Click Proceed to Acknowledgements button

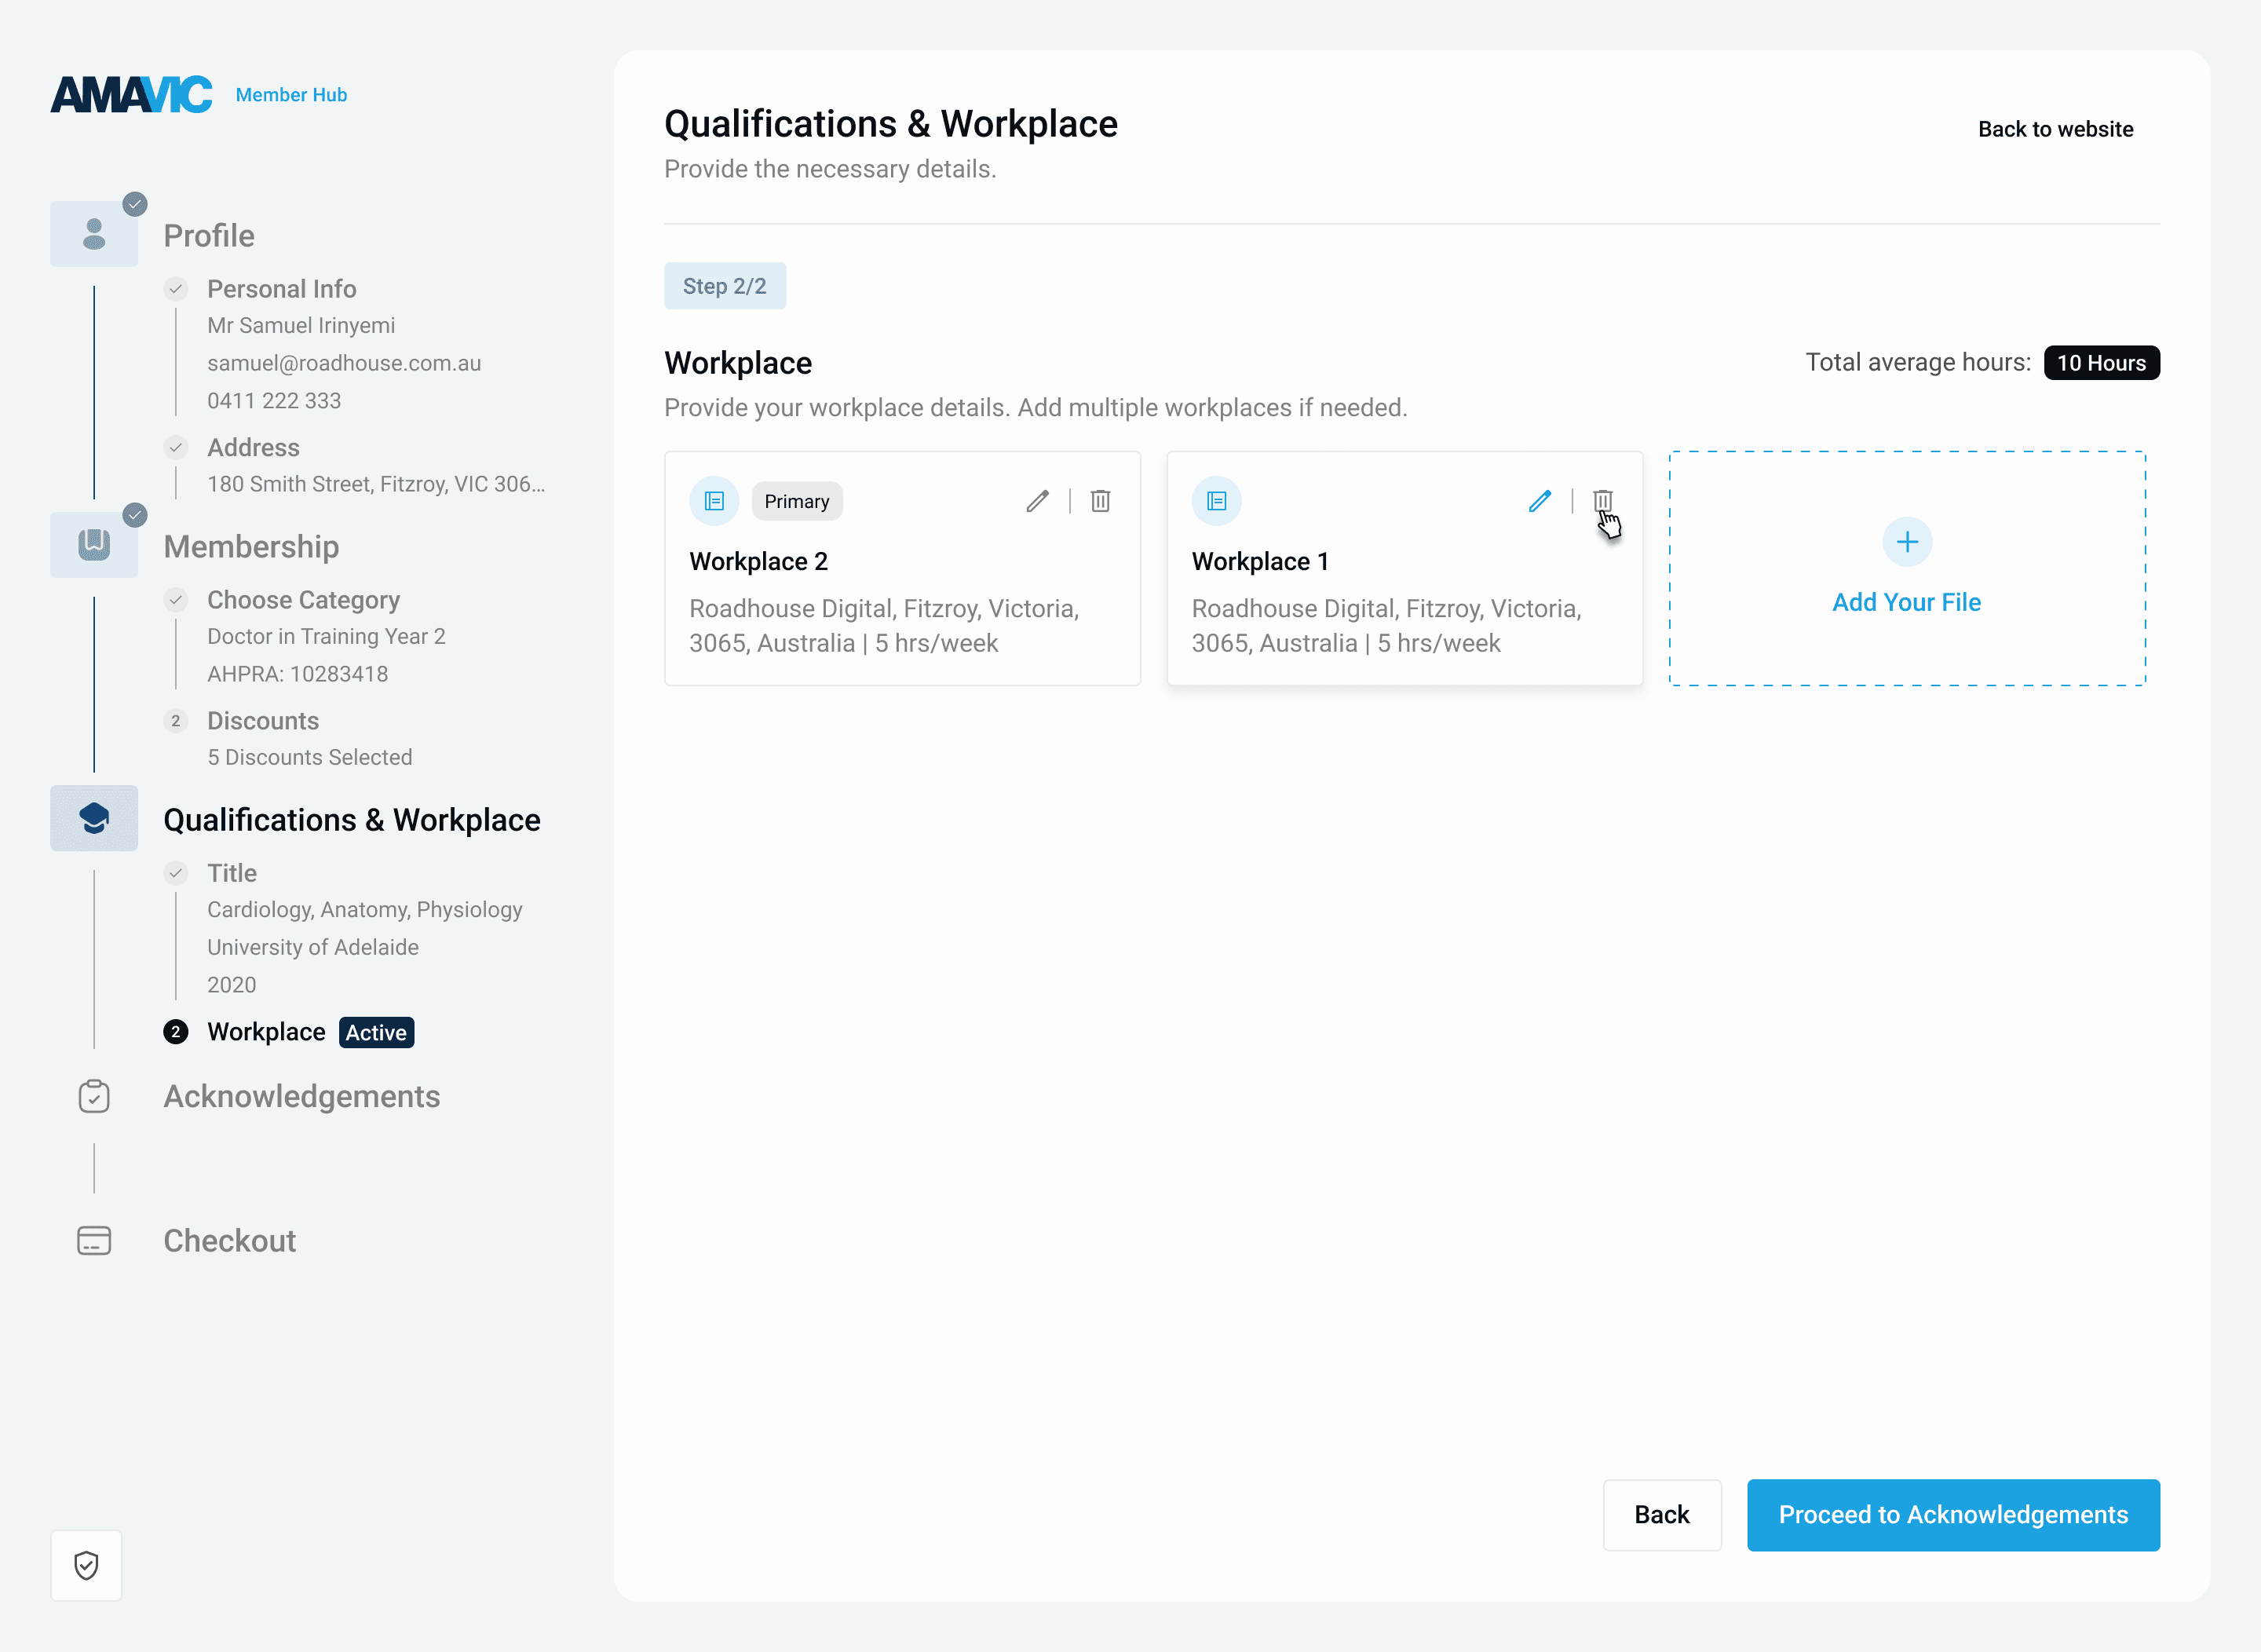coord(1952,1515)
